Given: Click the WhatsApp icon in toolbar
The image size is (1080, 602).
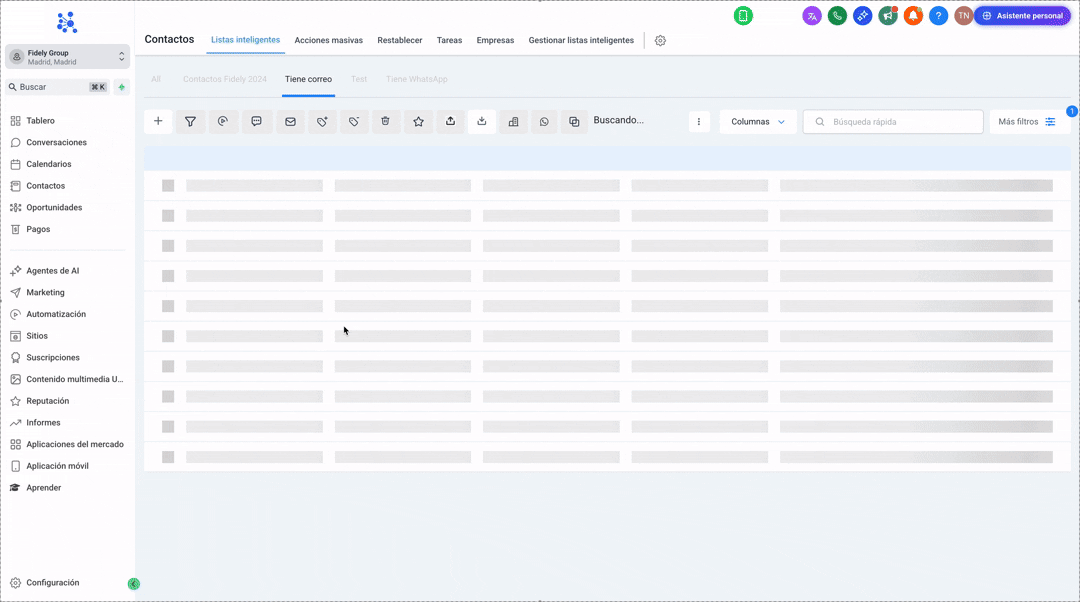Looking at the screenshot, I should (544, 121).
